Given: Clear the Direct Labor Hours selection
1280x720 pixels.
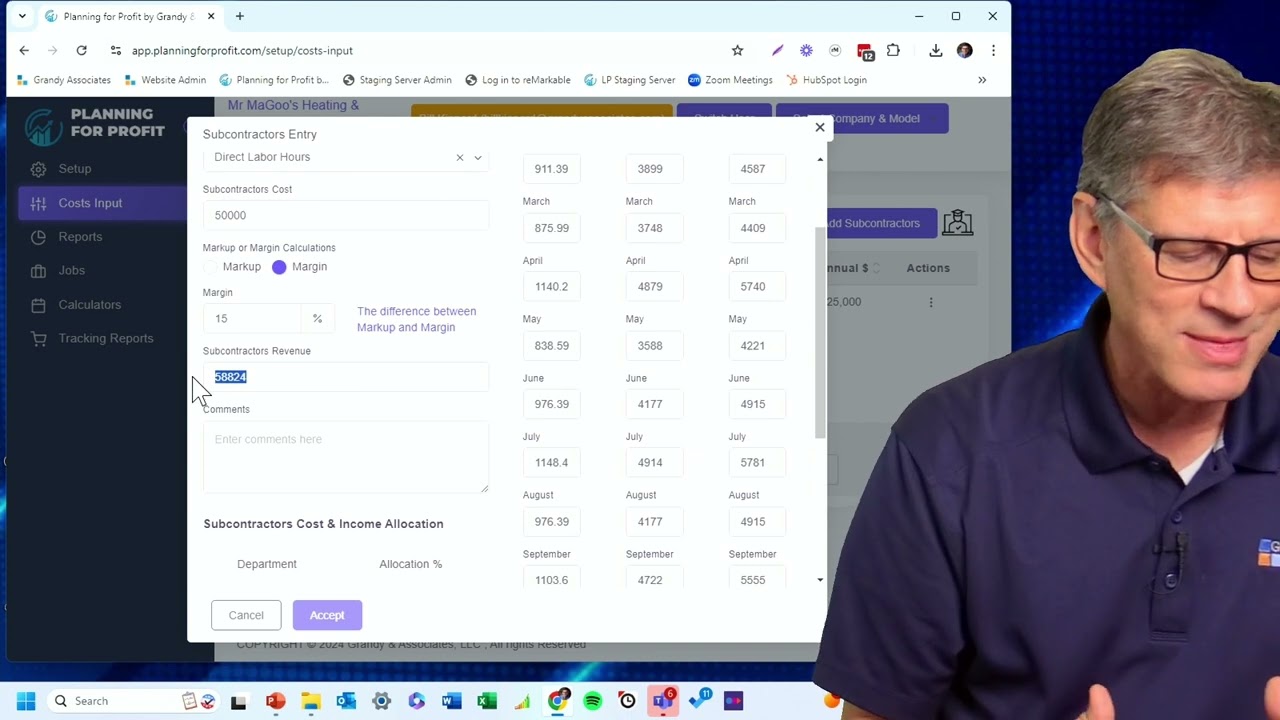Looking at the screenshot, I should [460, 158].
